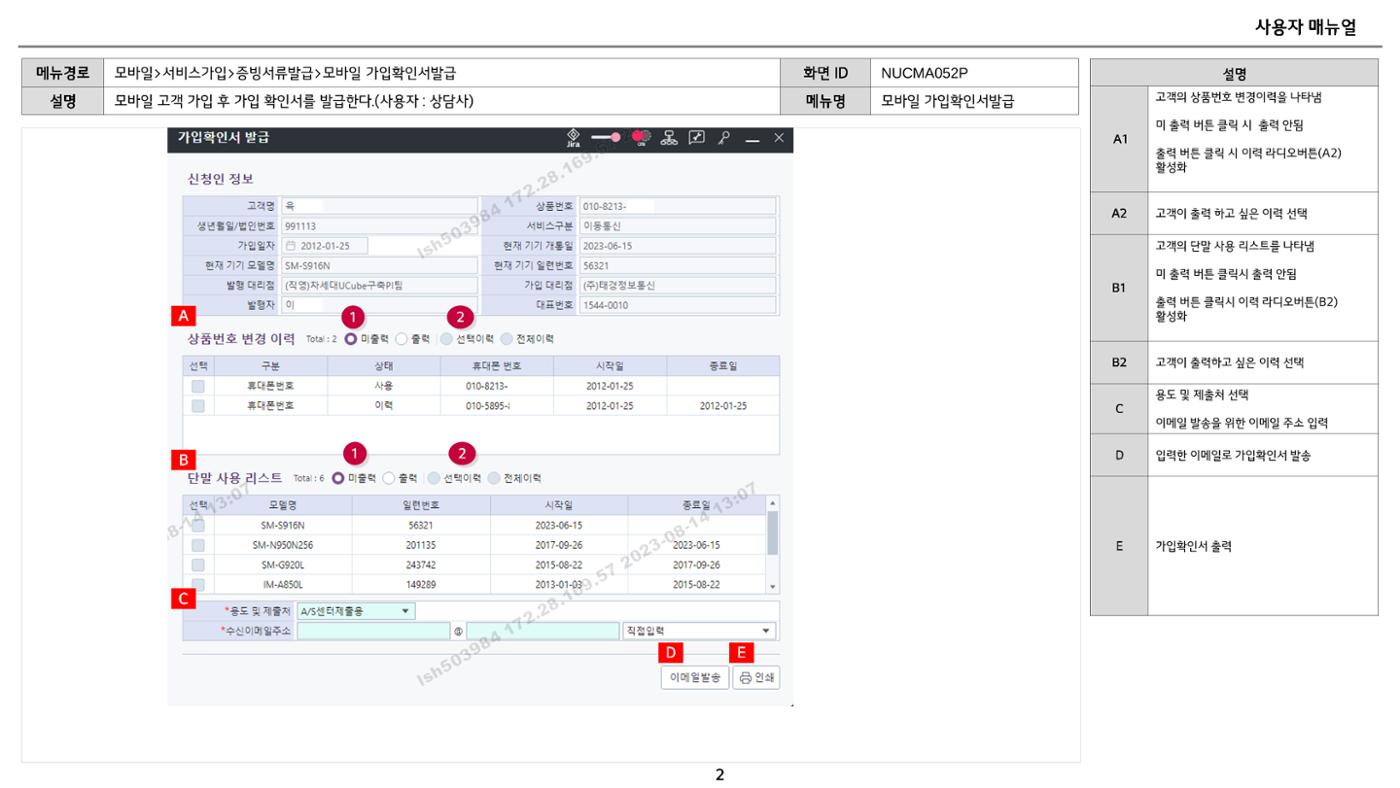Check the IM-A850L device row
This screenshot has height=788, width=1400.
coord(198,584)
